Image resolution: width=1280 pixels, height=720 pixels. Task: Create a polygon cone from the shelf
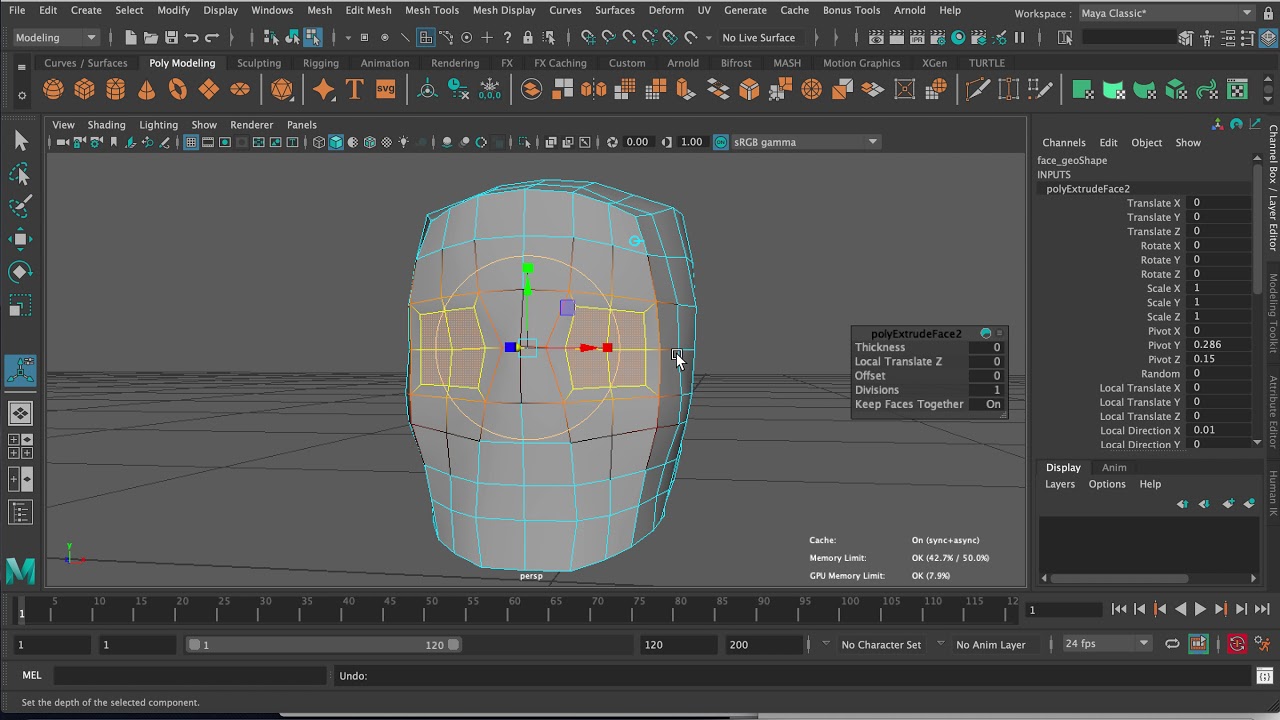[x=146, y=90]
